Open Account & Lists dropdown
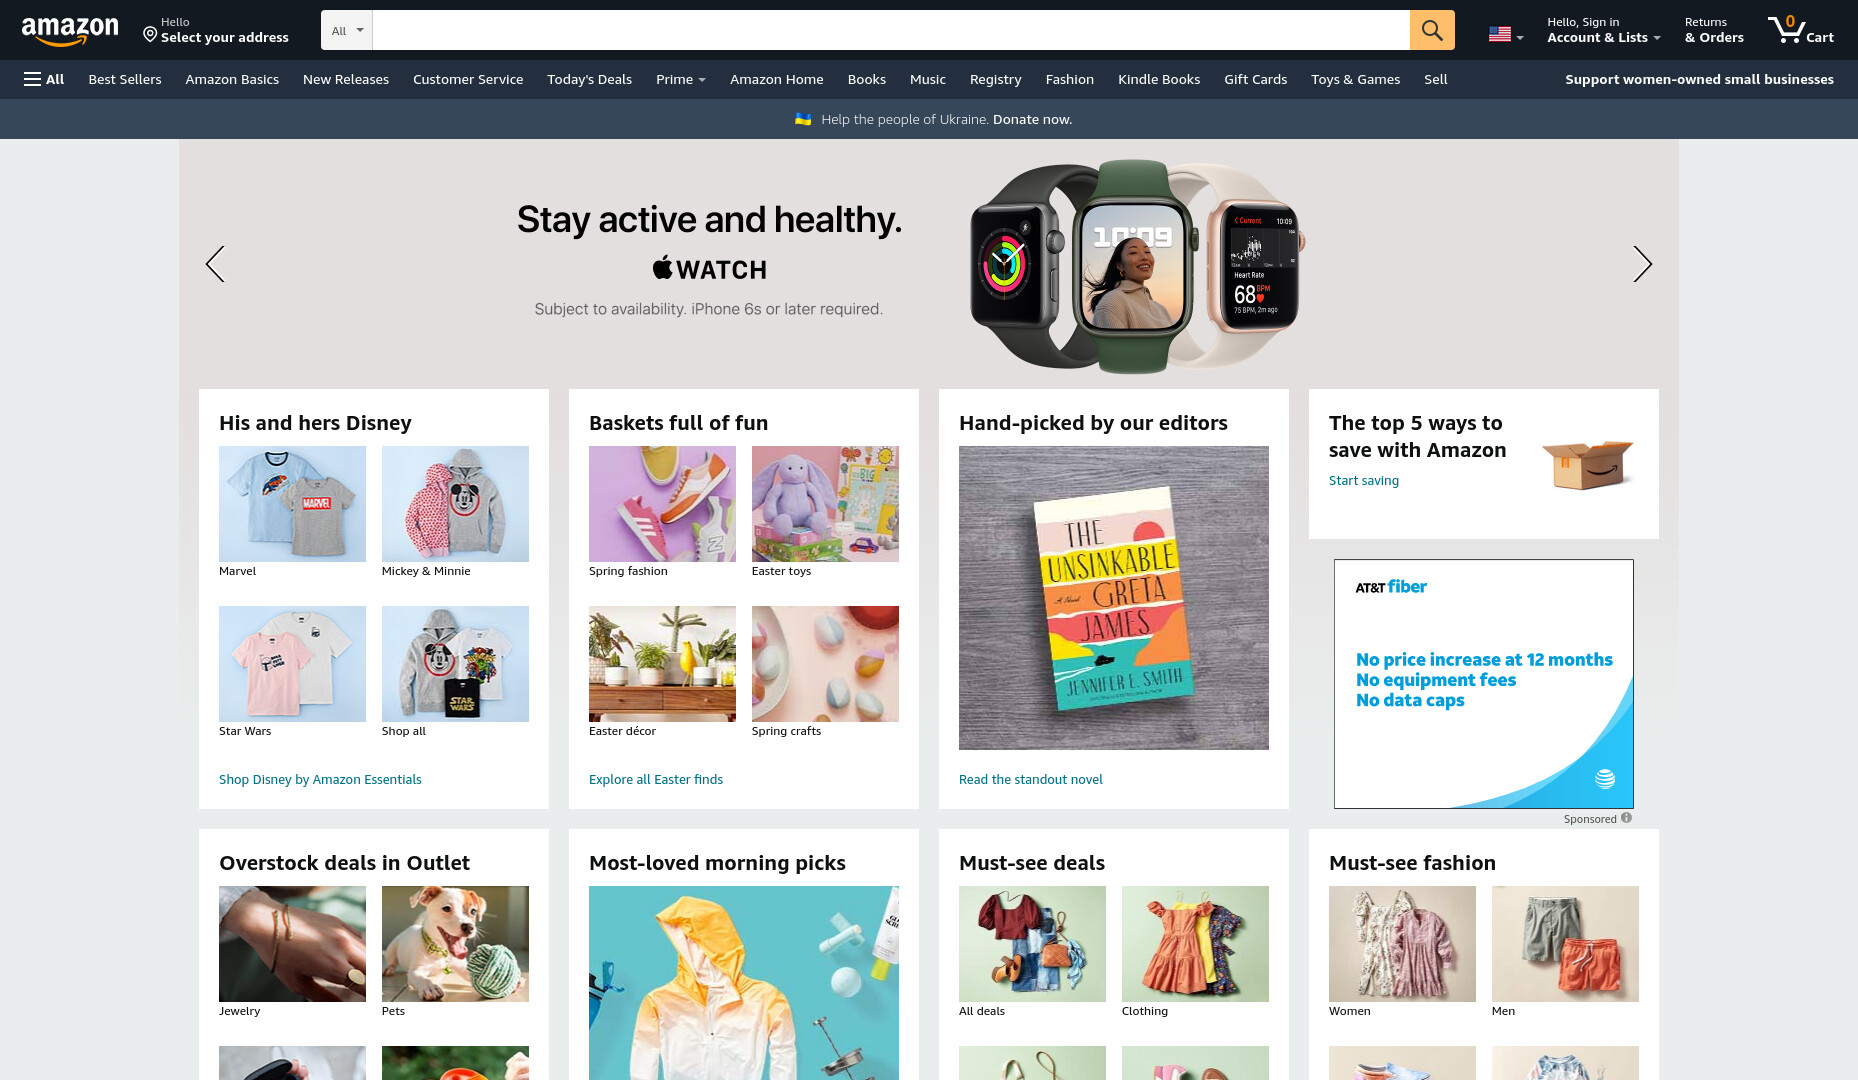 [1603, 30]
